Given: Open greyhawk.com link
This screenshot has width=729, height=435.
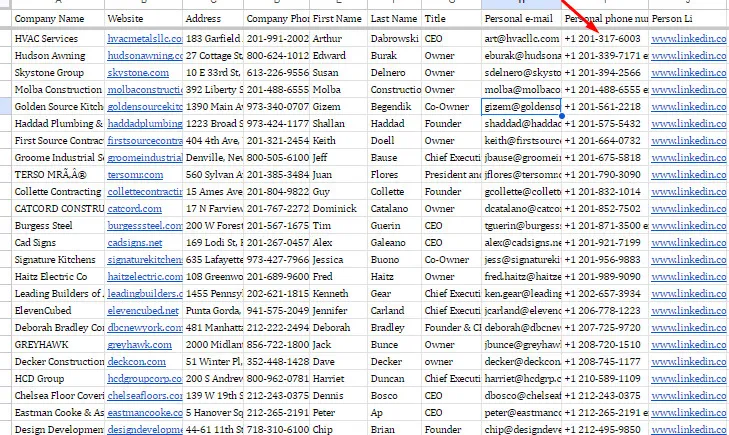Looking at the screenshot, I should tap(139, 345).
